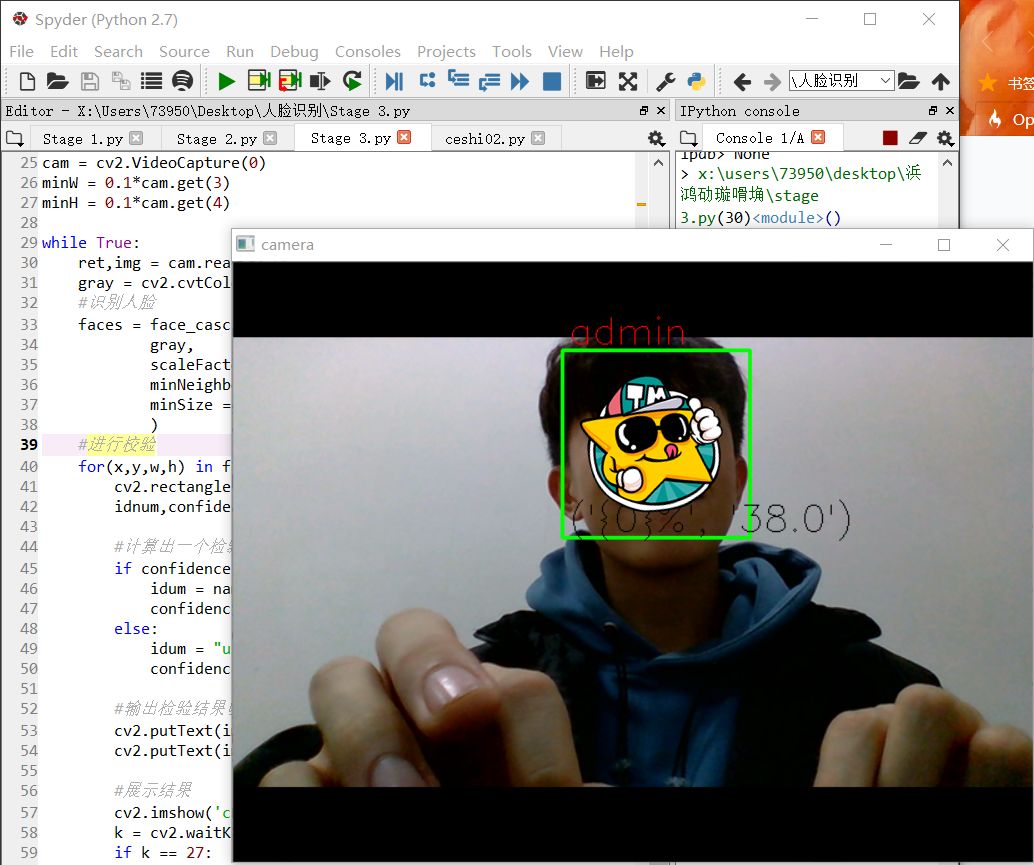Go back with the left arrow icon
Viewport: 1034px width, 865px height.
[x=742, y=82]
